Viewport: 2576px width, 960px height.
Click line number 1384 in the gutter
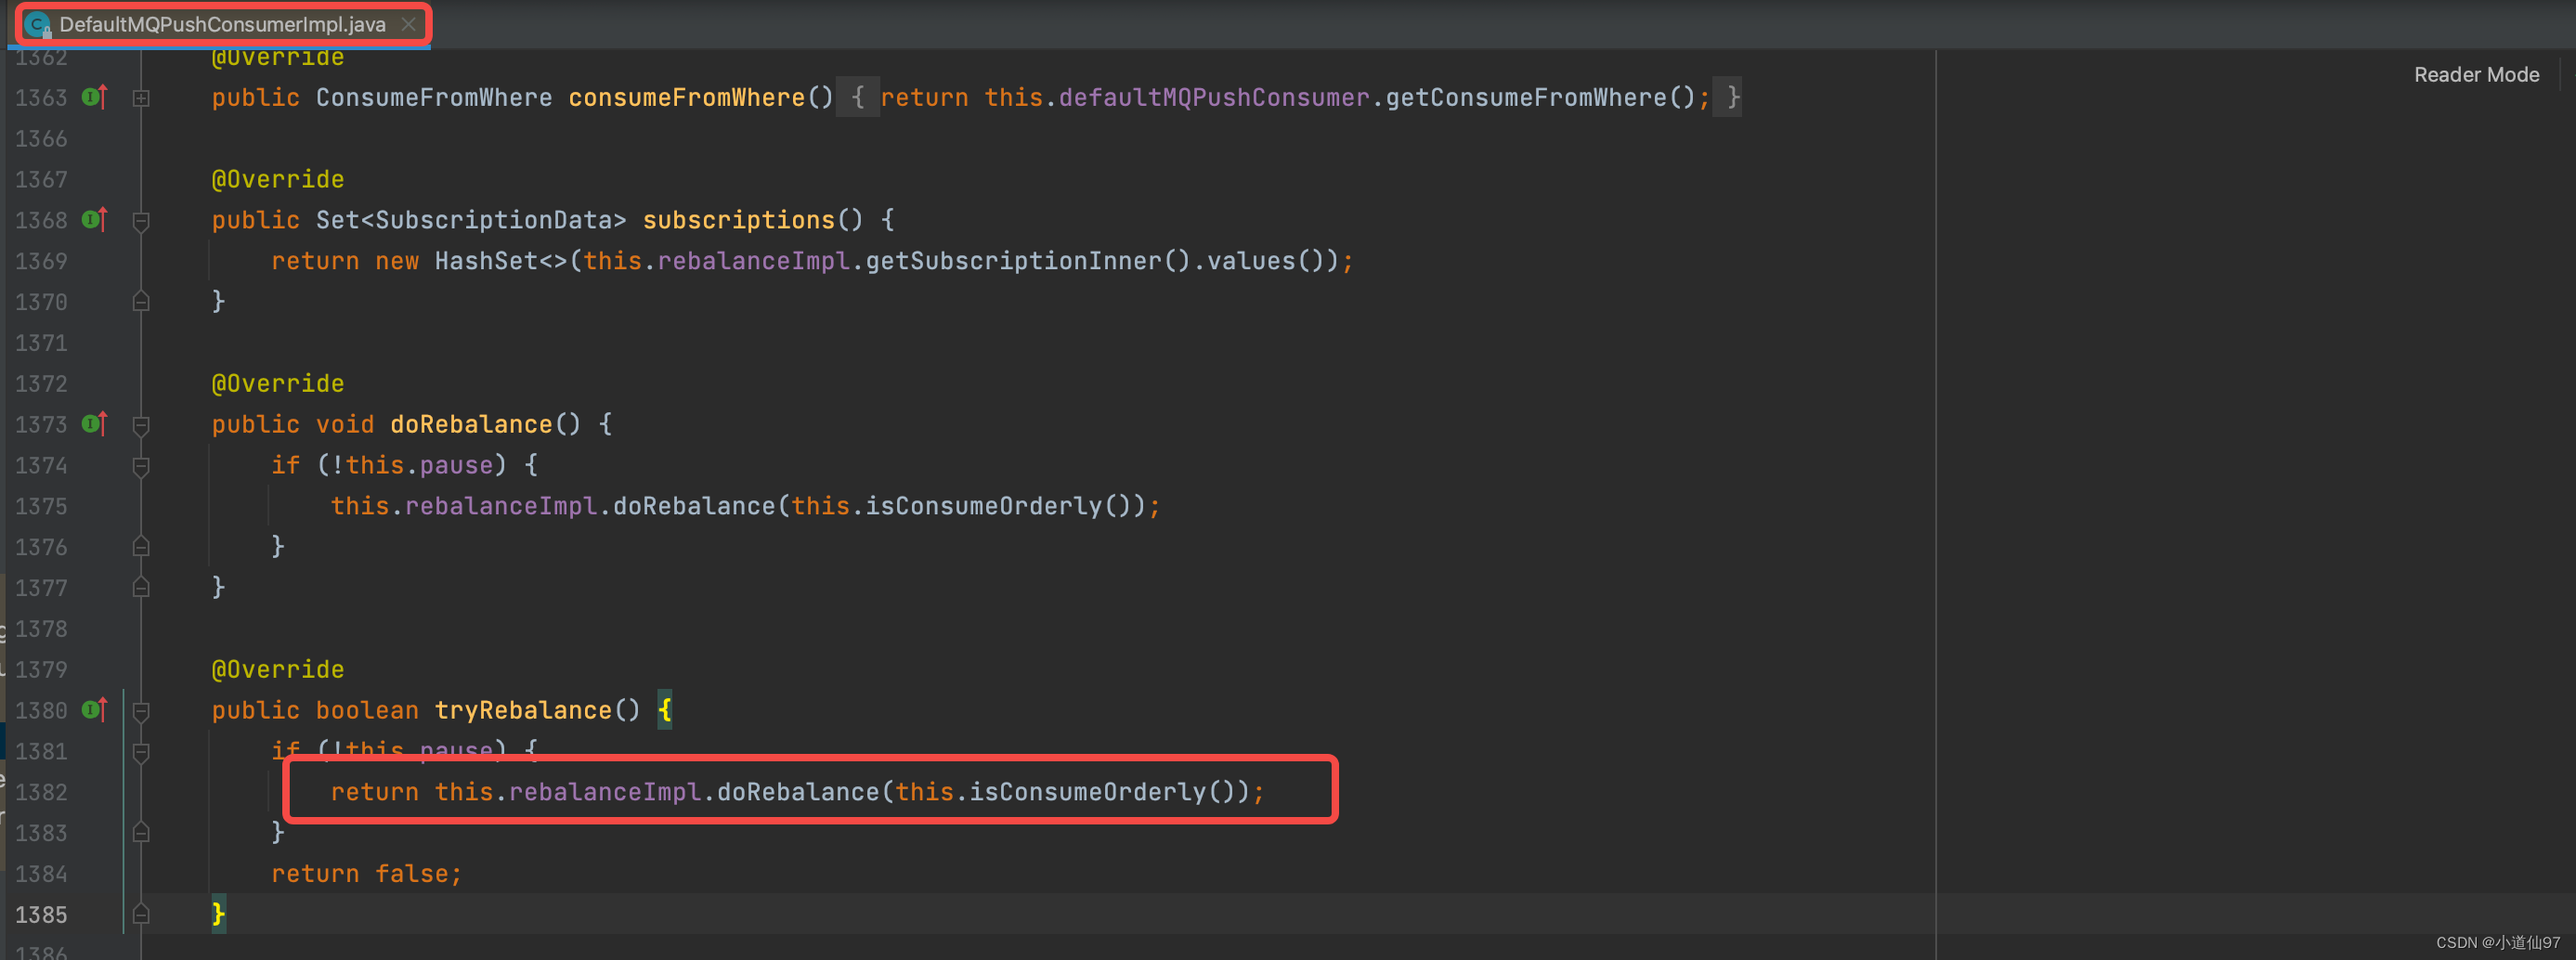click(x=41, y=874)
